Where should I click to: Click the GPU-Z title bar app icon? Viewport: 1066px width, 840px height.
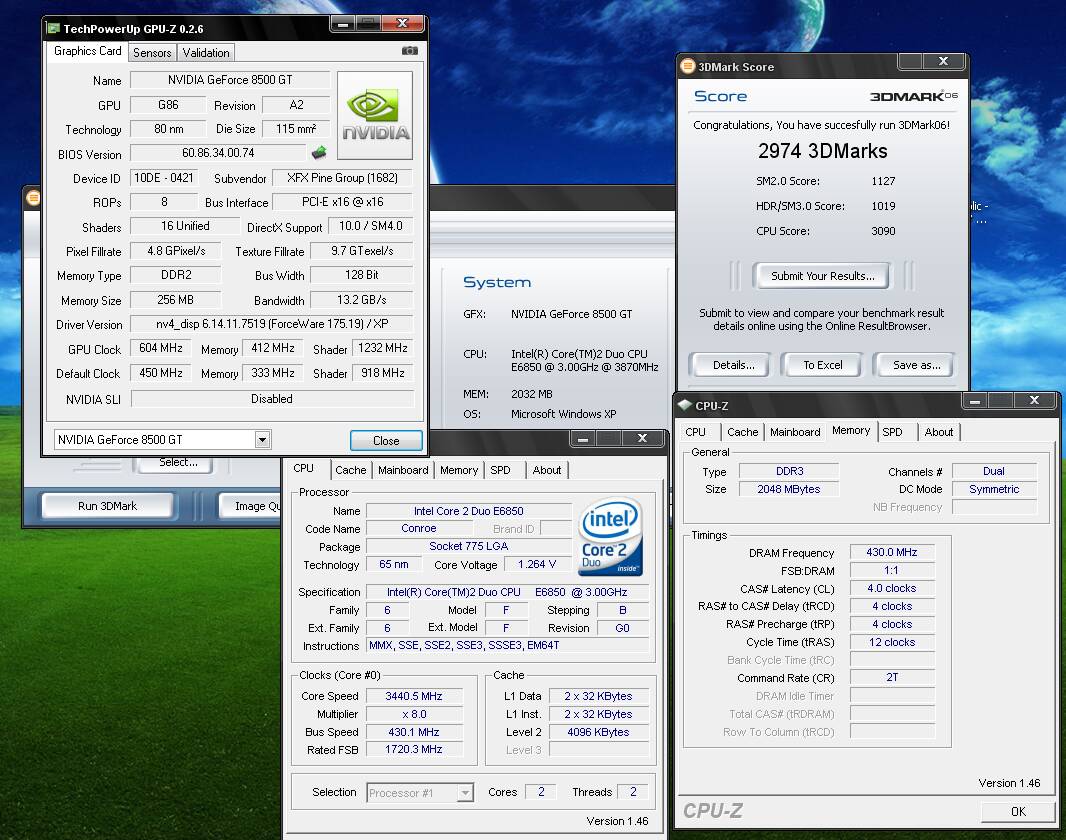pos(53,29)
